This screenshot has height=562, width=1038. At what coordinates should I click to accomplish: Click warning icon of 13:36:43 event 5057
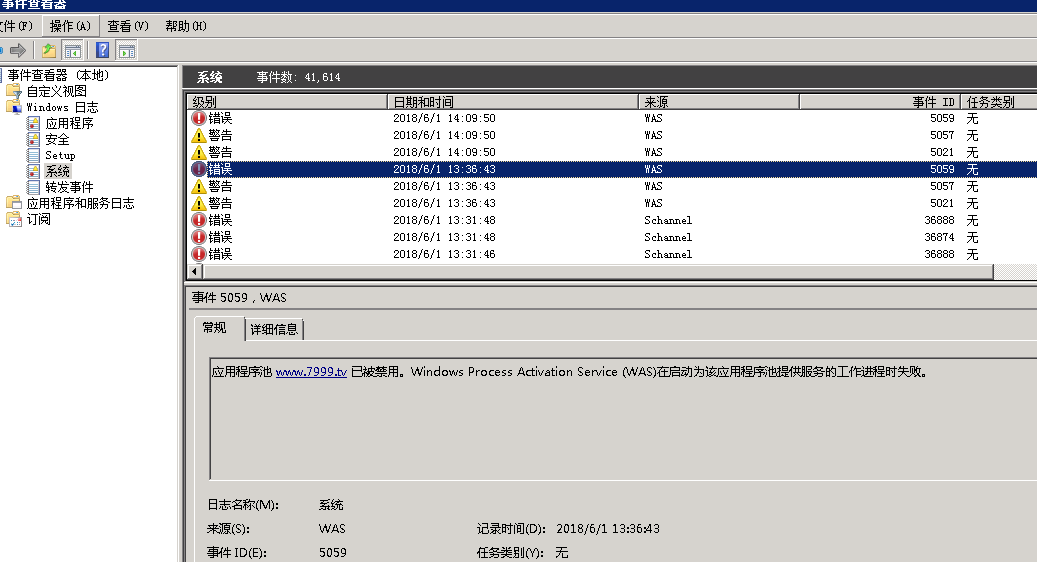tap(199, 187)
